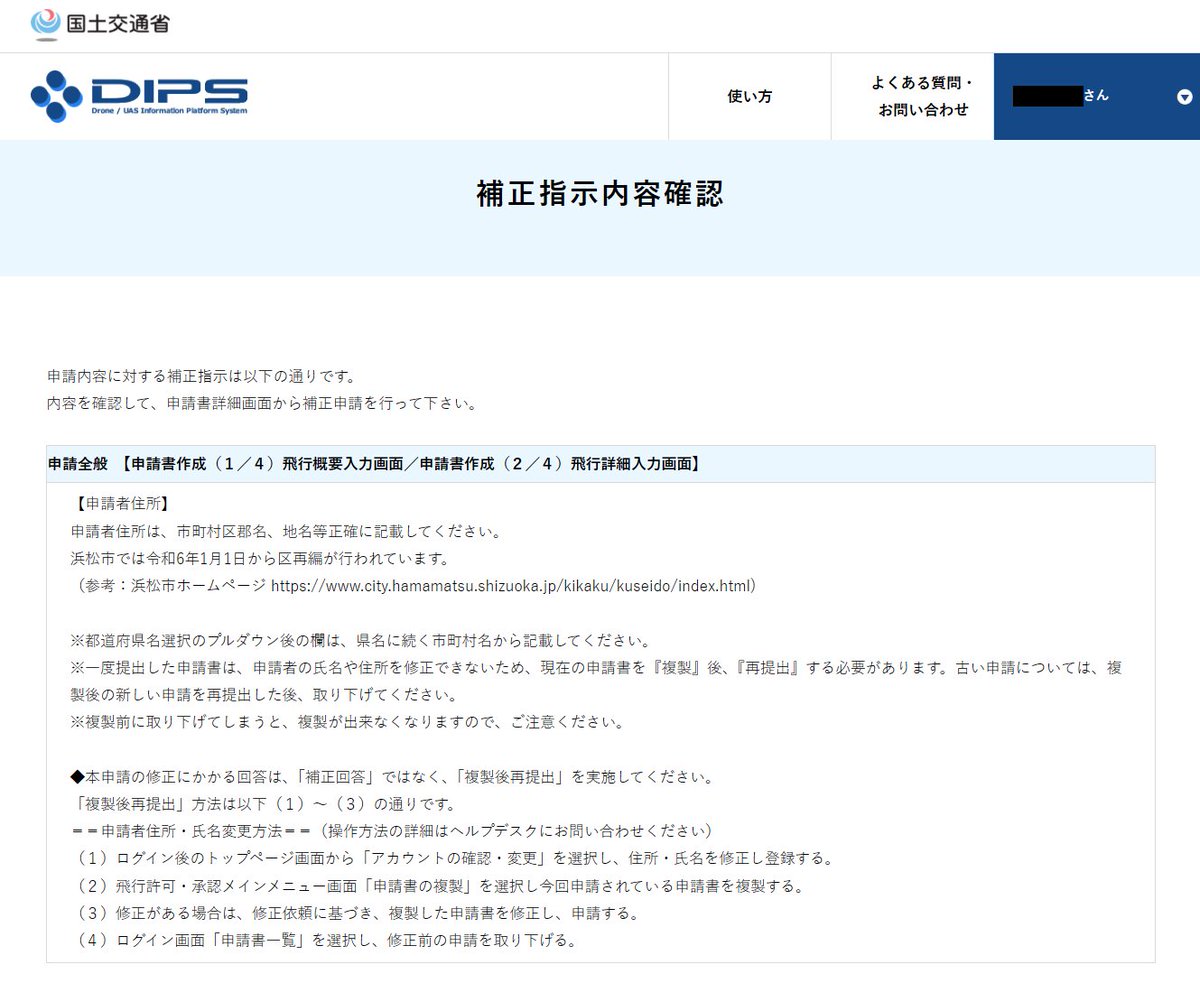This screenshot has width=1200, height=983.
Task: Open the 使い方 navigation menu
Action: tap(748, 96)
